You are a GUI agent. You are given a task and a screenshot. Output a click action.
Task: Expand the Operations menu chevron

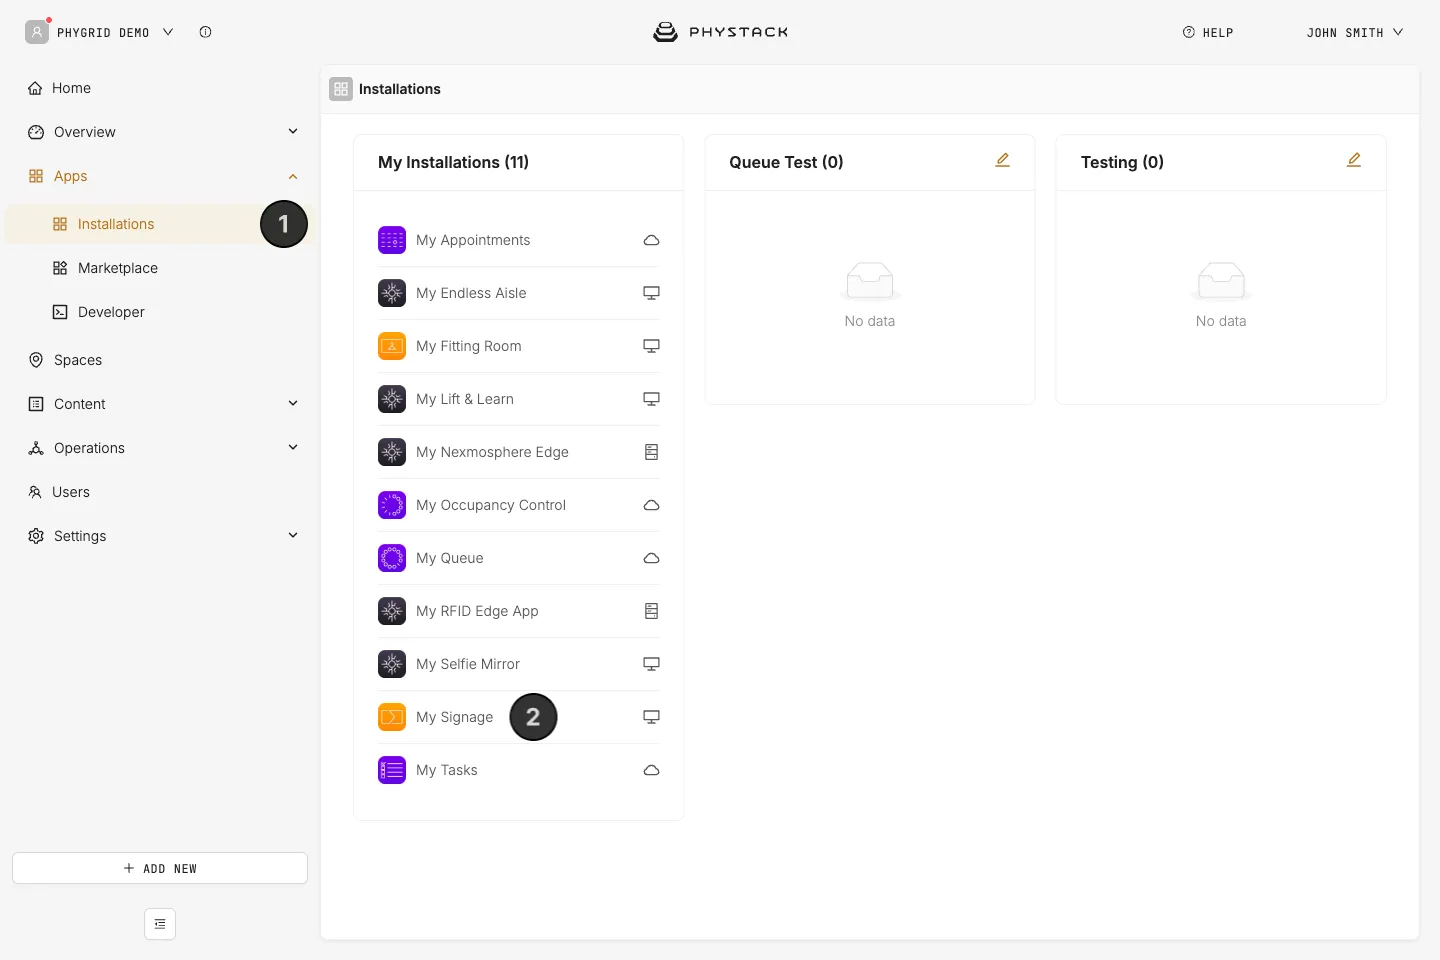(x=293, y=448)
